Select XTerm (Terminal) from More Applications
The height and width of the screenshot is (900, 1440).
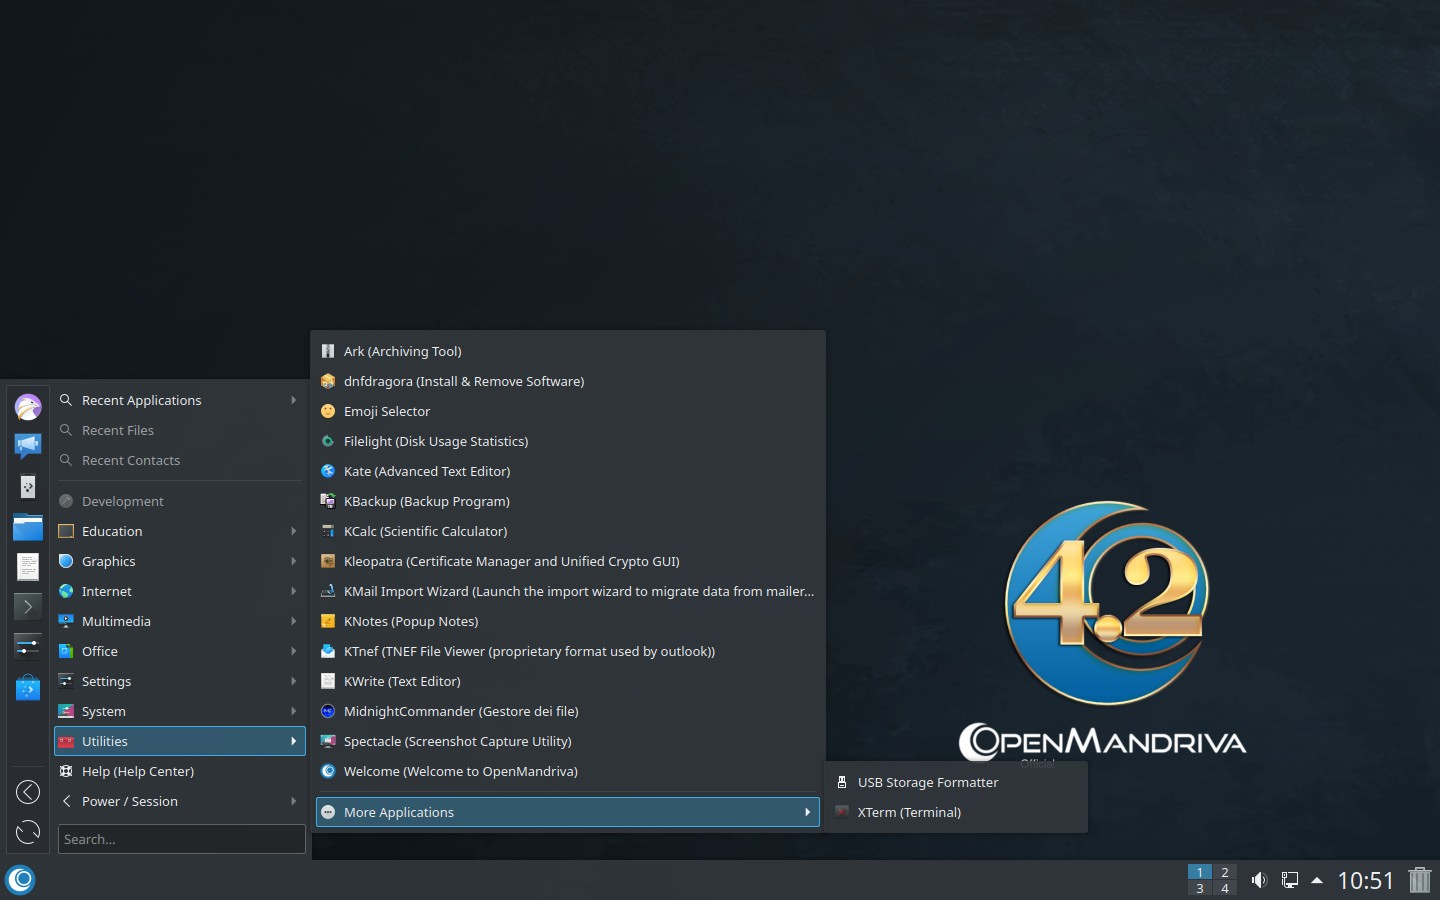(909, 812)
